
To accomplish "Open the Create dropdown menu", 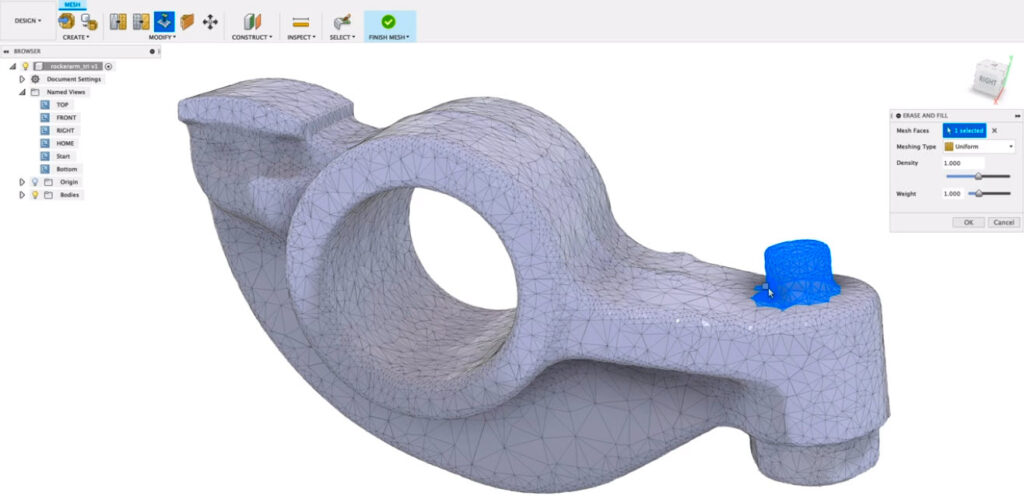I will point(76,37).
